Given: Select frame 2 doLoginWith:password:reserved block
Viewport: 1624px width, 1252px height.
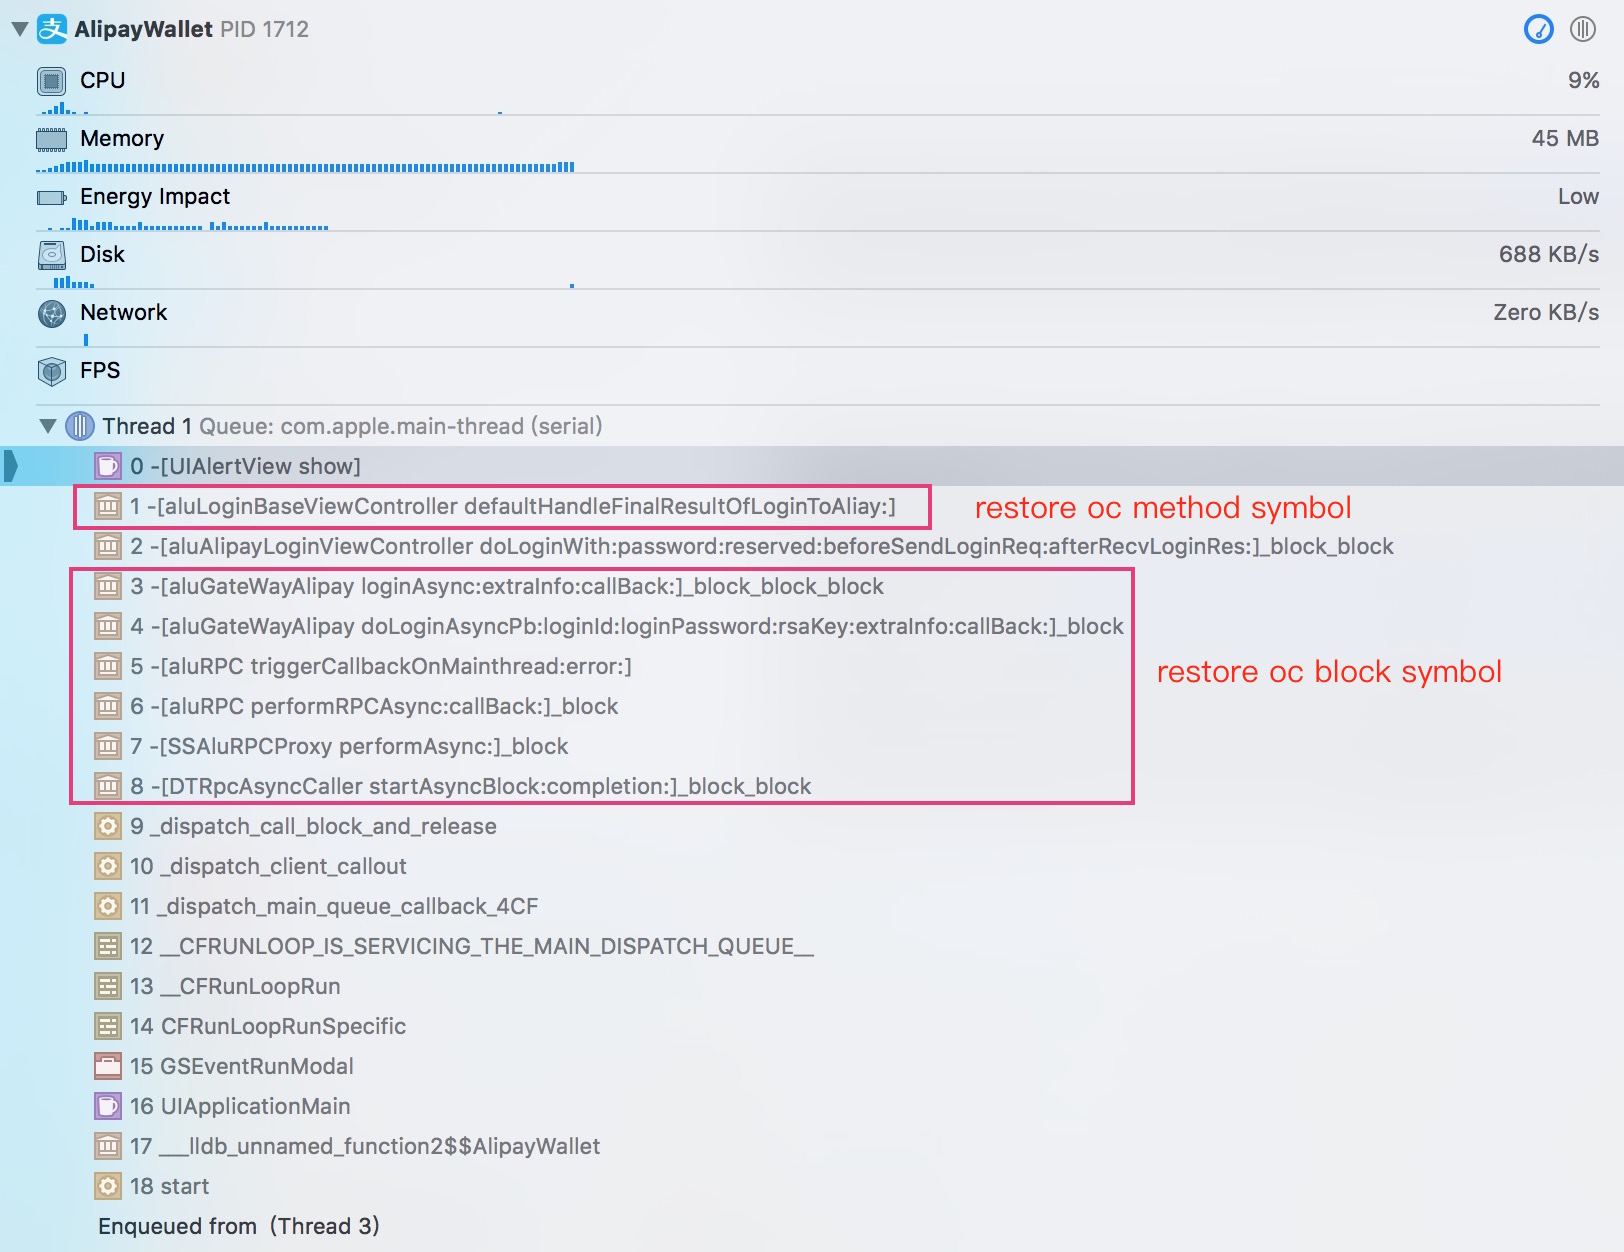Looking at the screenshot, I should click(812, 546).
